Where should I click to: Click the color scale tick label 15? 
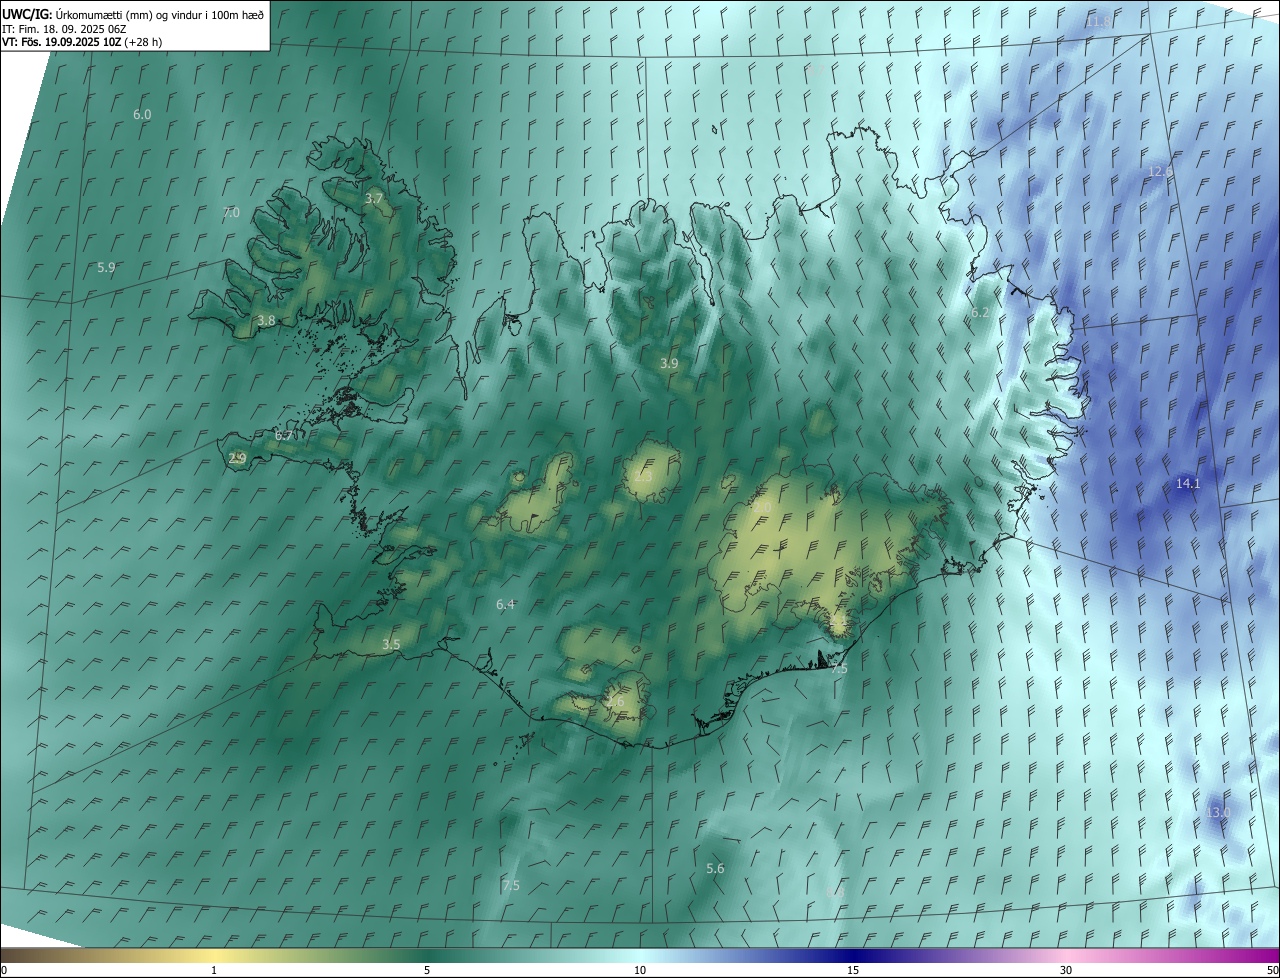click(x=853, y=971)
